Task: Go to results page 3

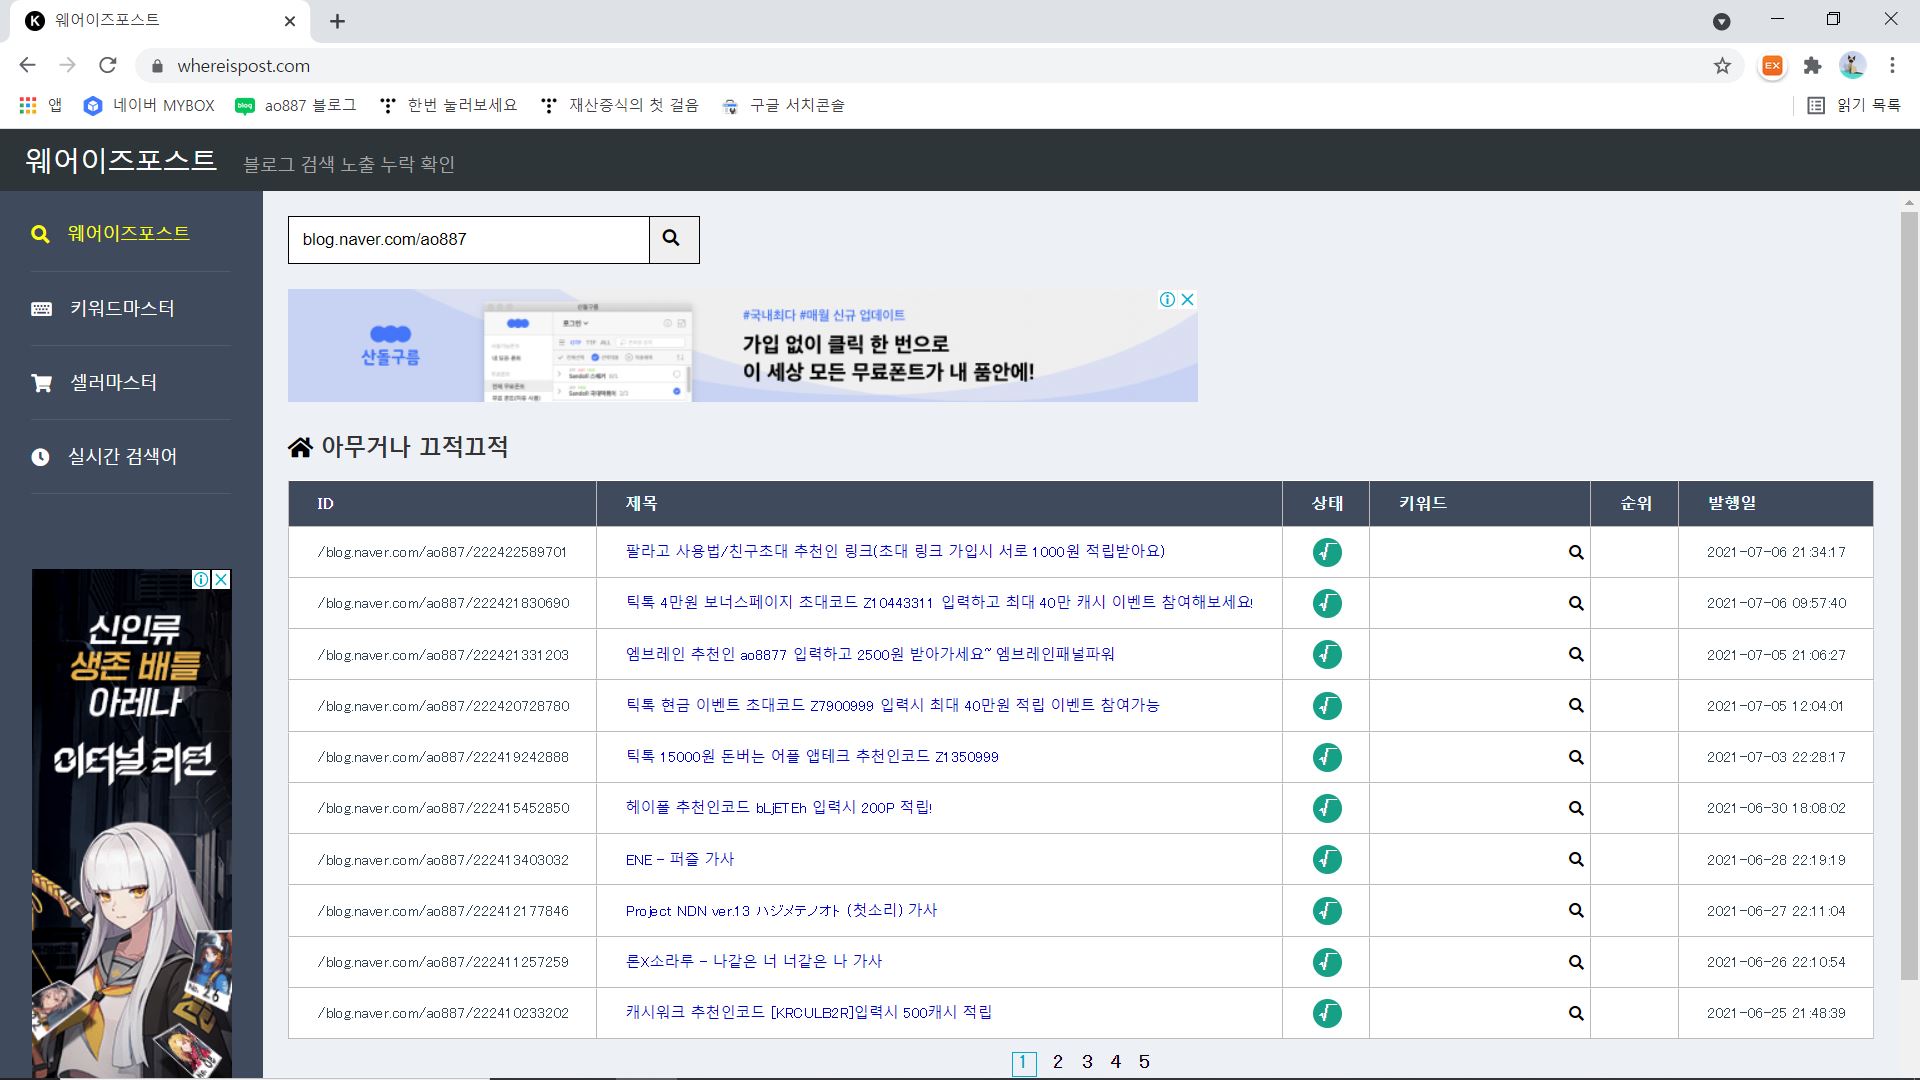Action: coord(1087,1062)
